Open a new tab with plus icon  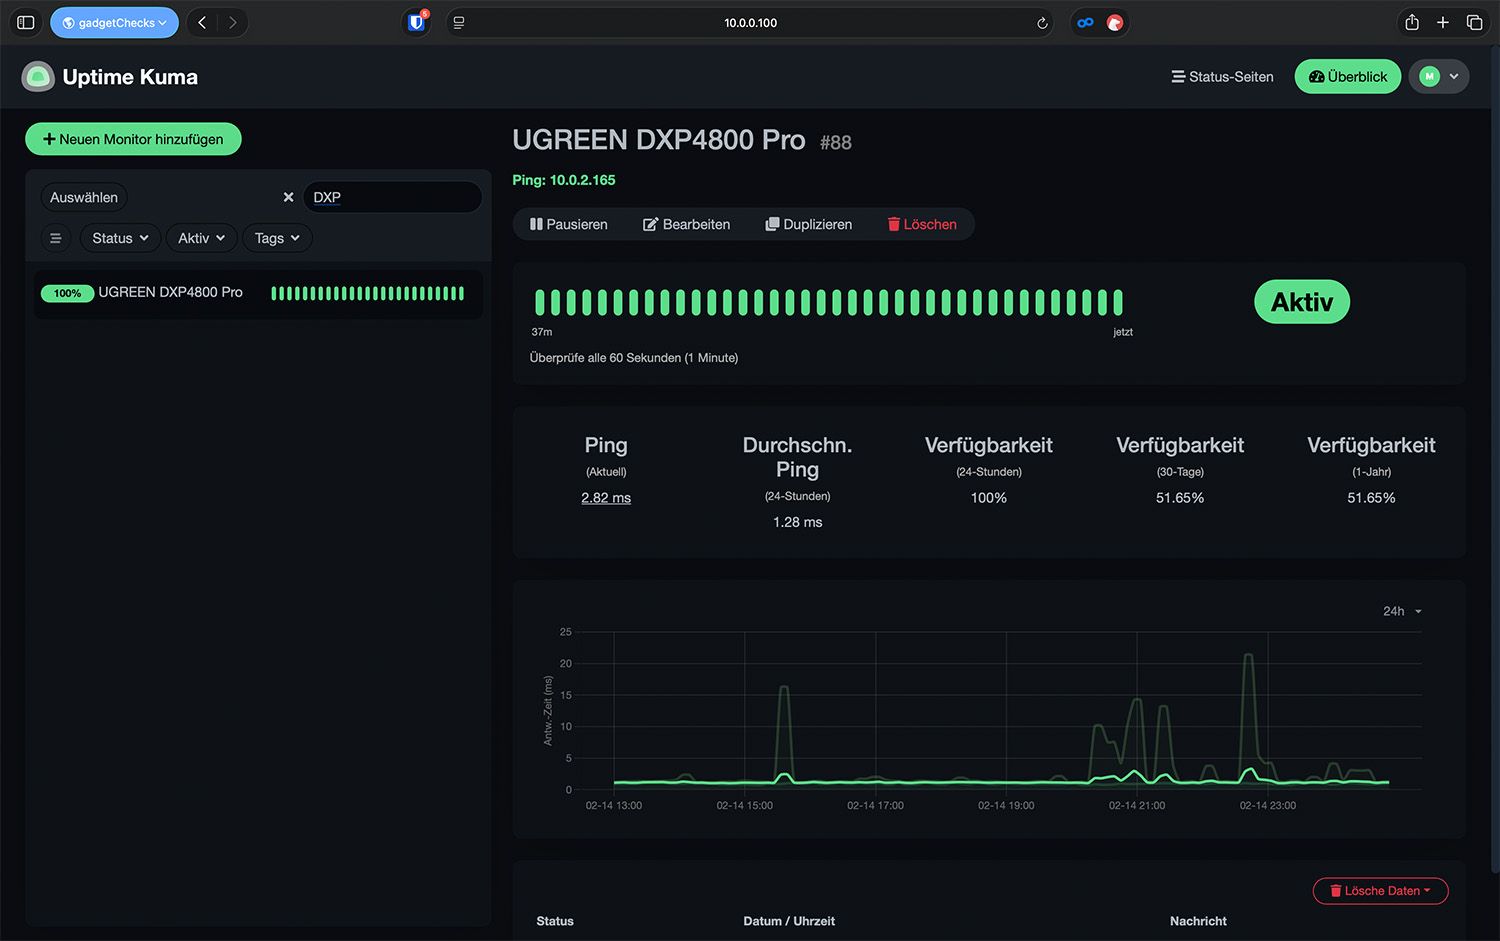pos(1442,23)
